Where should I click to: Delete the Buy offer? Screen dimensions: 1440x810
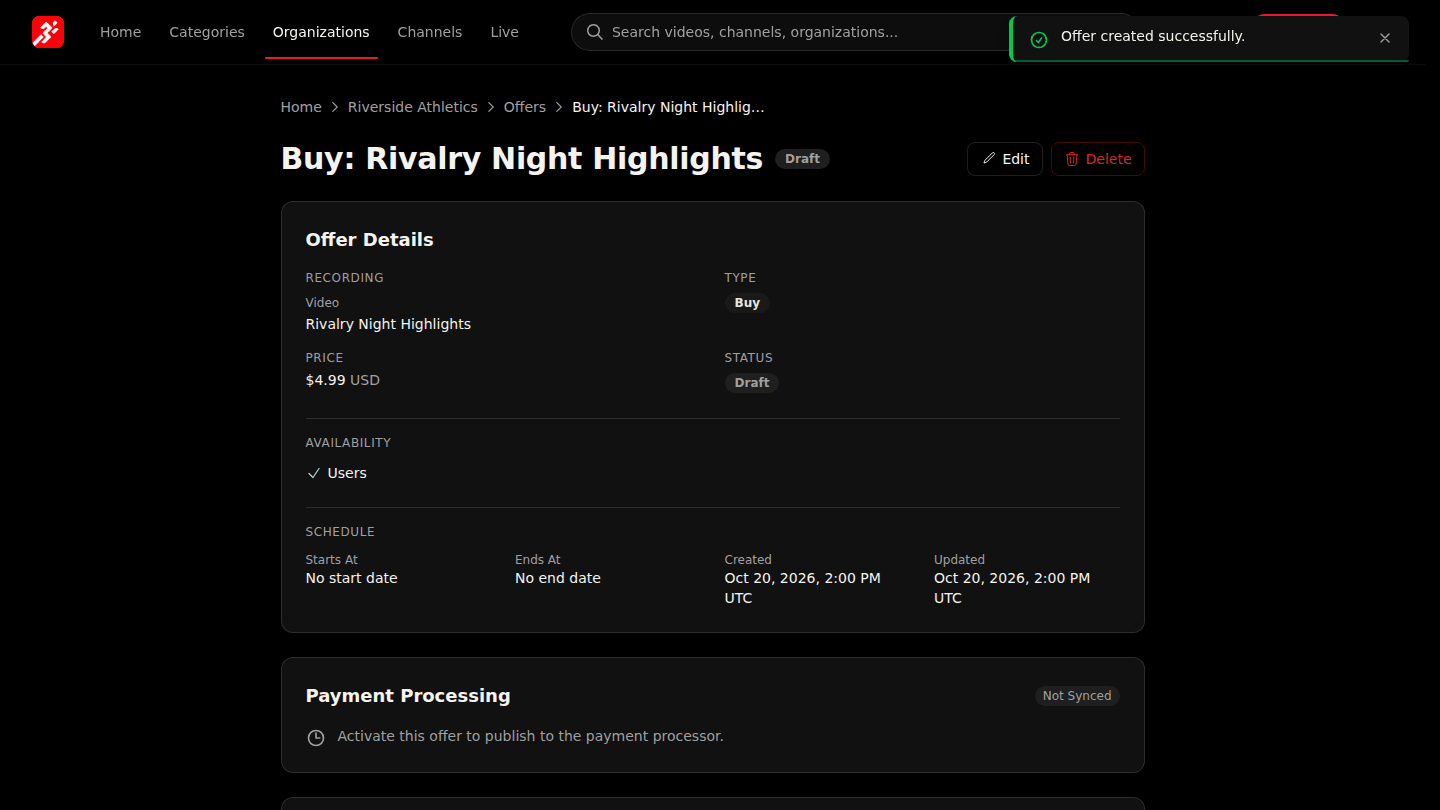click(x=1098, y=159)
